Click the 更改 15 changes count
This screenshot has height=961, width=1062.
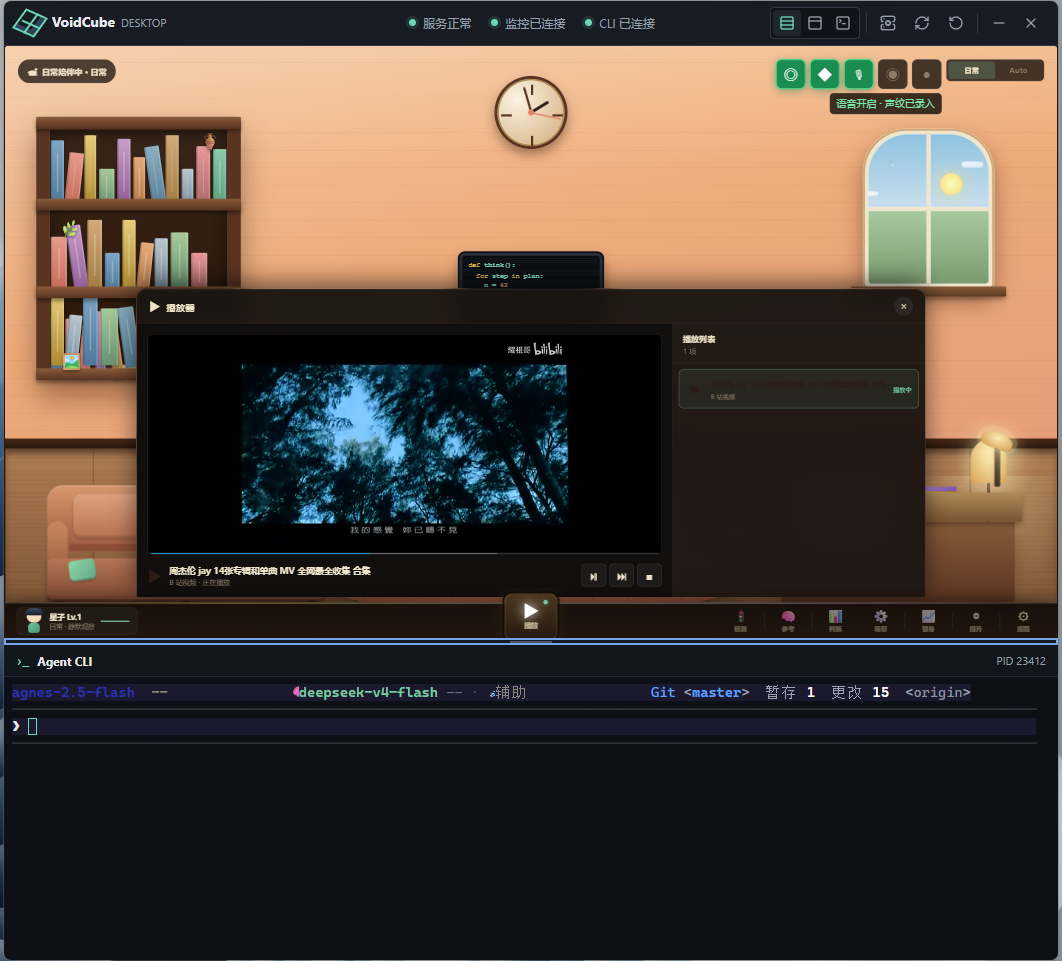point(859,692)
